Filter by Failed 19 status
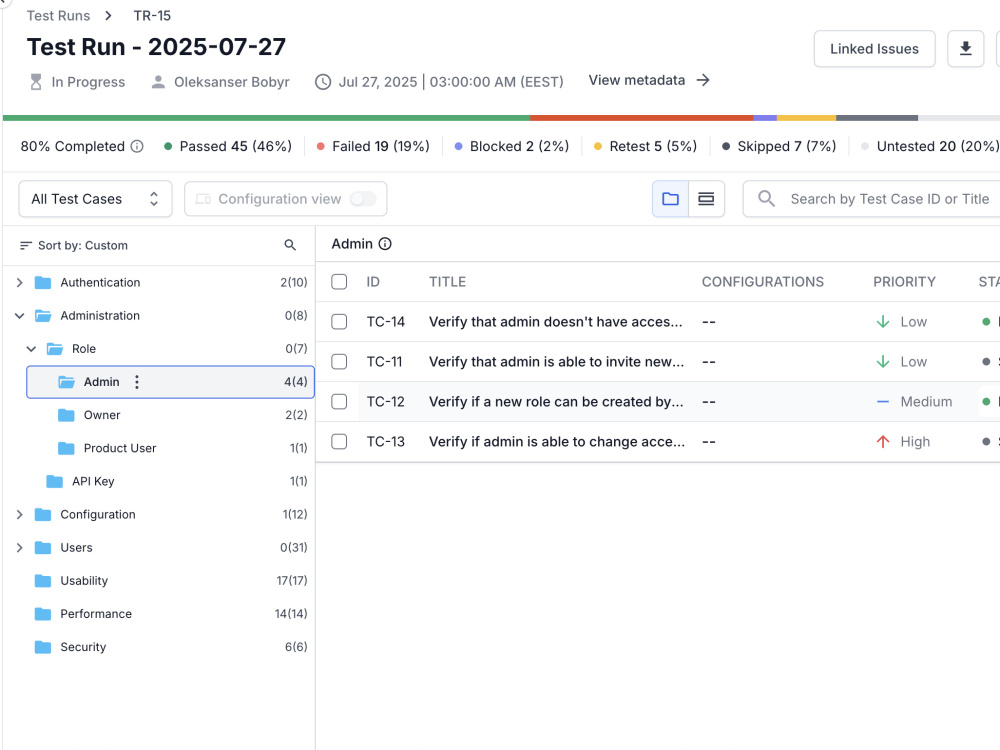The width and height of the screenshot is (1000, 750). pyautogui.click(x=373, y=146)
